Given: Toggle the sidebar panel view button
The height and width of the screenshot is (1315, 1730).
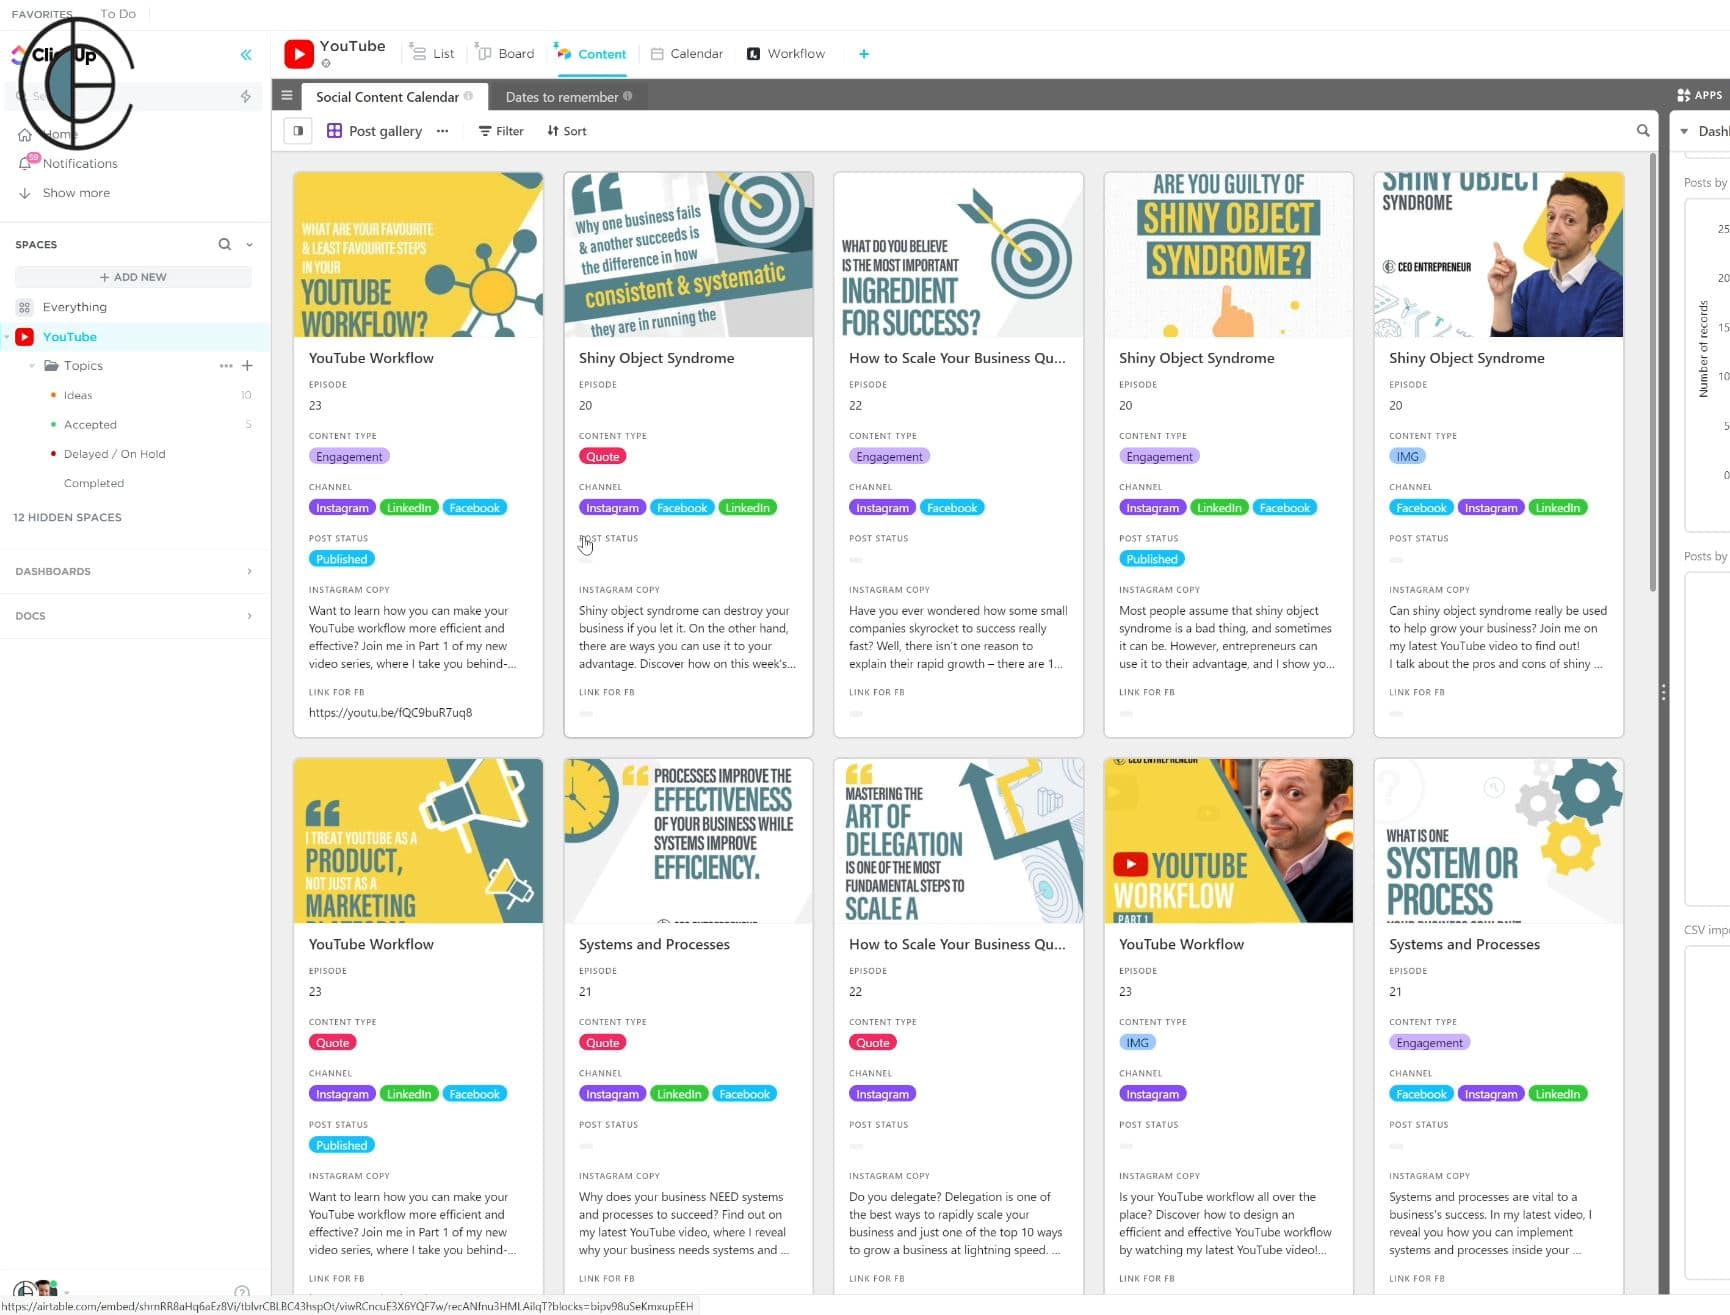Looking at the screenshot, I should pyautogui.click(x=297, y=130).
